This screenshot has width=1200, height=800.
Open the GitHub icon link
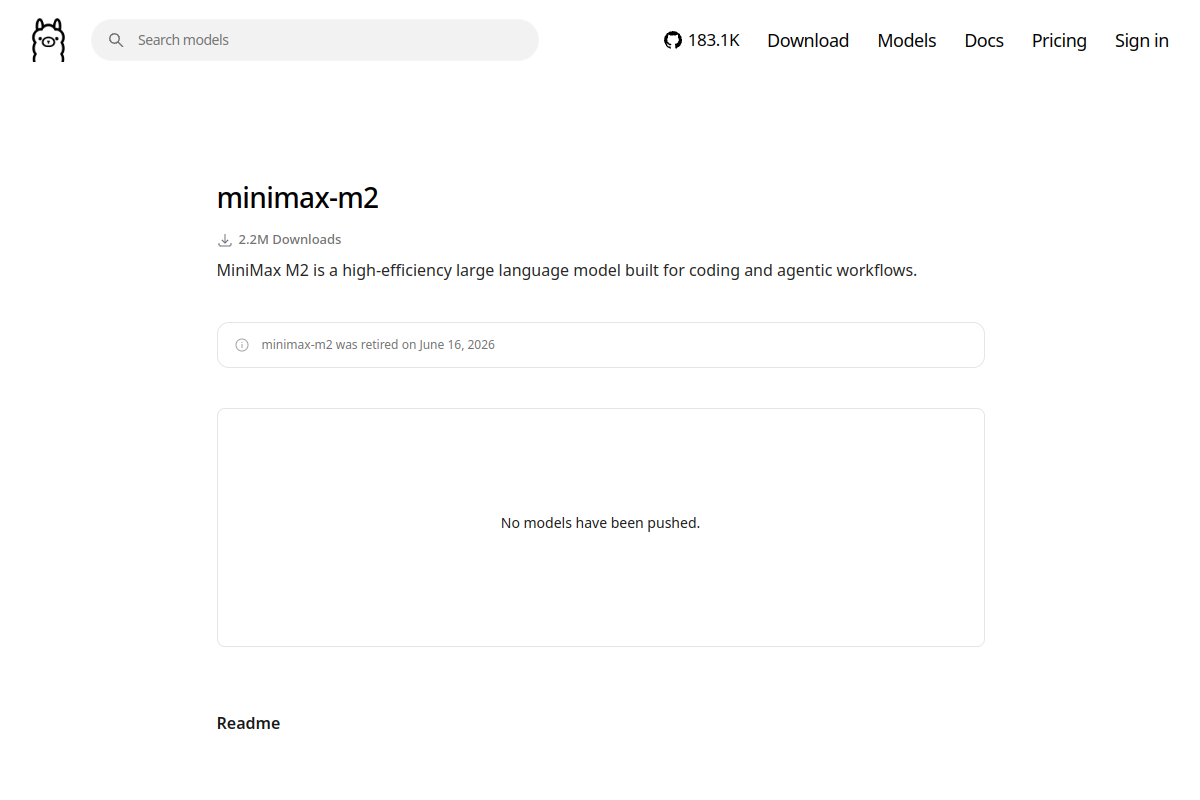tap(673, 40)
